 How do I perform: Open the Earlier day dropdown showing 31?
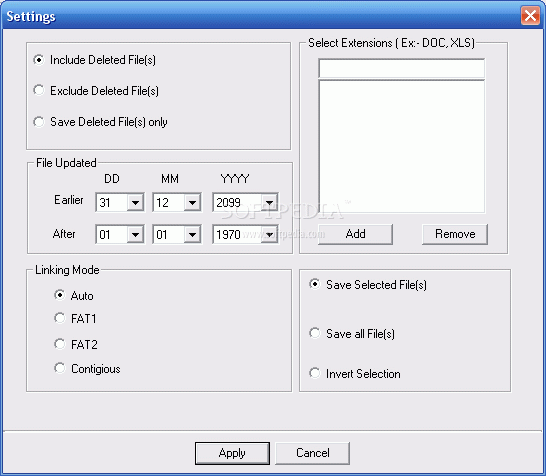click(135, 202)
